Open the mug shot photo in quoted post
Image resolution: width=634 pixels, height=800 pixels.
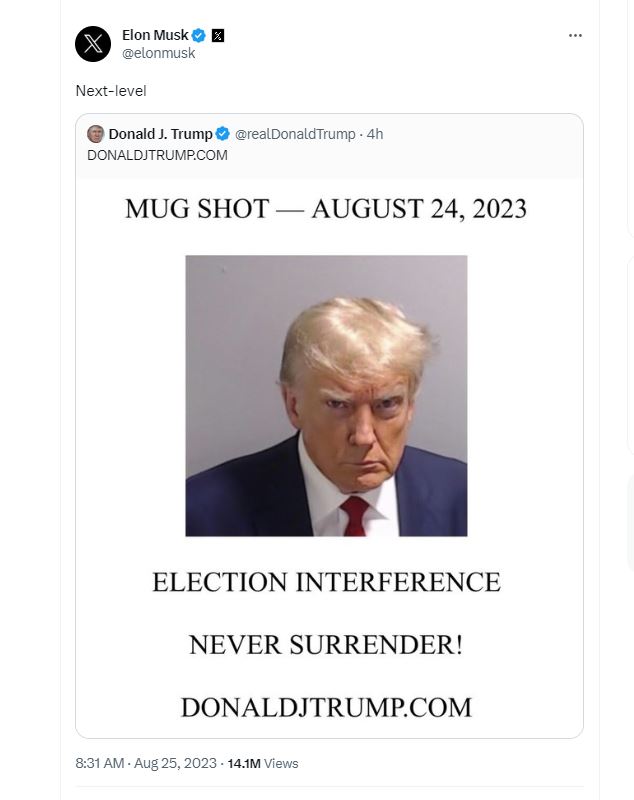tap(326, 395)
